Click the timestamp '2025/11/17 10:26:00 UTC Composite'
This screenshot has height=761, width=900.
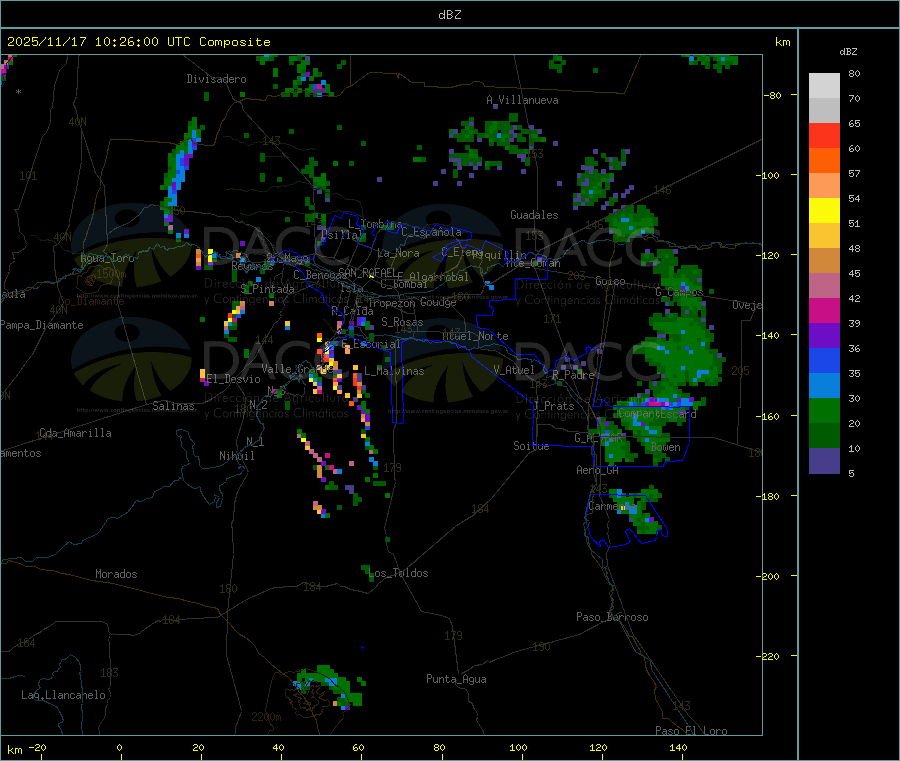pyautogui.click(x=138, y=42)
